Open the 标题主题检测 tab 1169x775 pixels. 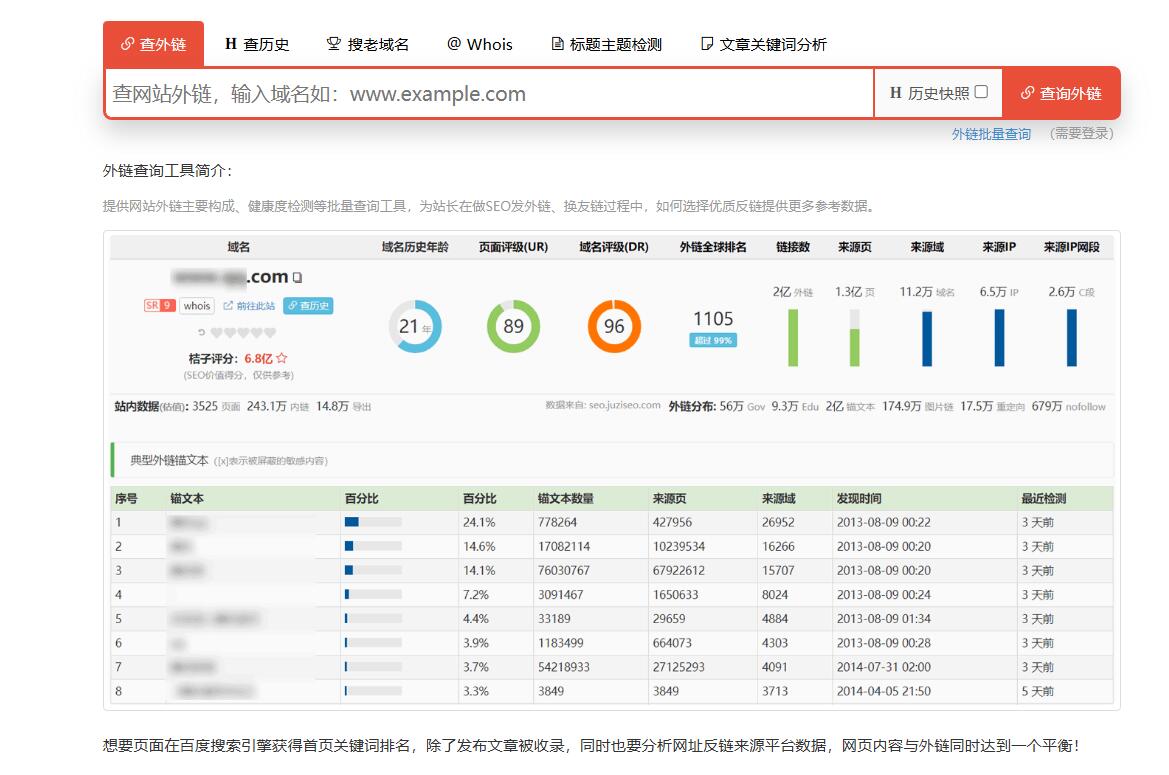point(607,43)
